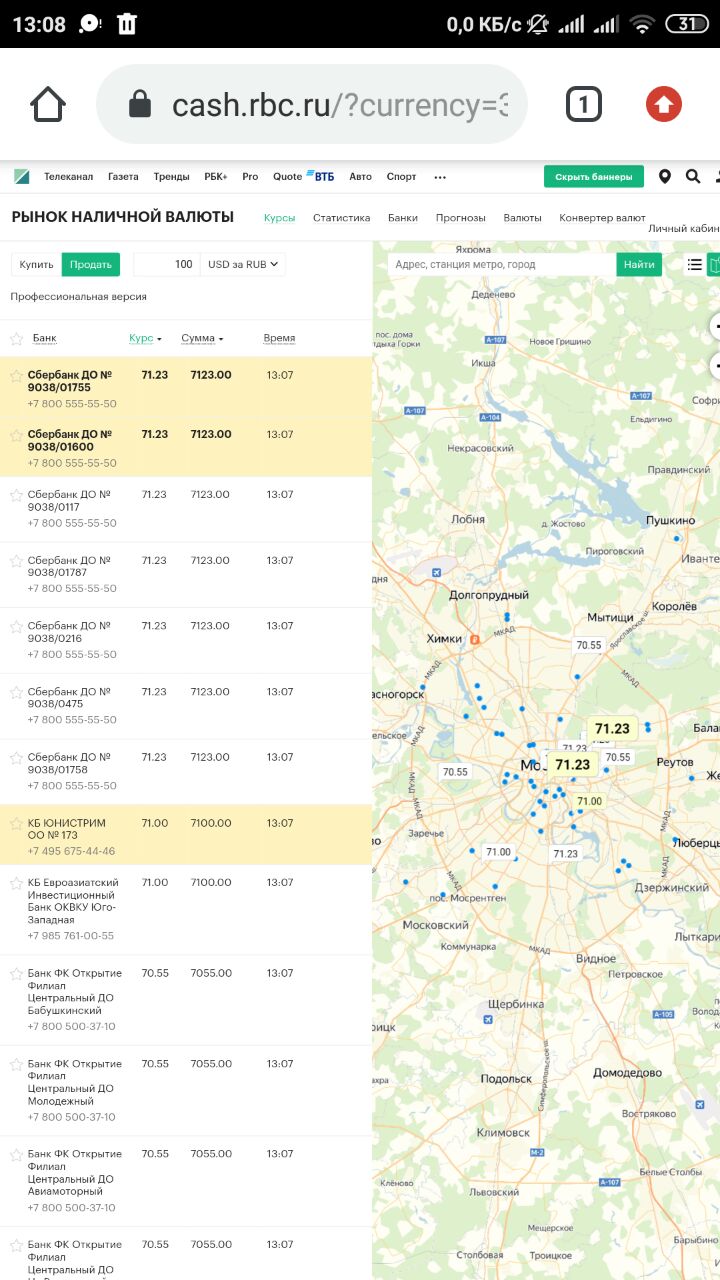This screenshot has height=1280, width=720.
Task: Select the Купить toggle option
Action: tap(36, 264)
